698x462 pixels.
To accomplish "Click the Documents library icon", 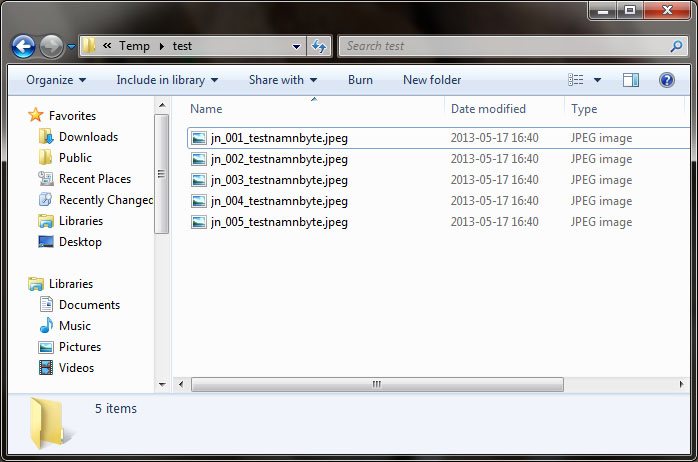I will click(46, 304).
